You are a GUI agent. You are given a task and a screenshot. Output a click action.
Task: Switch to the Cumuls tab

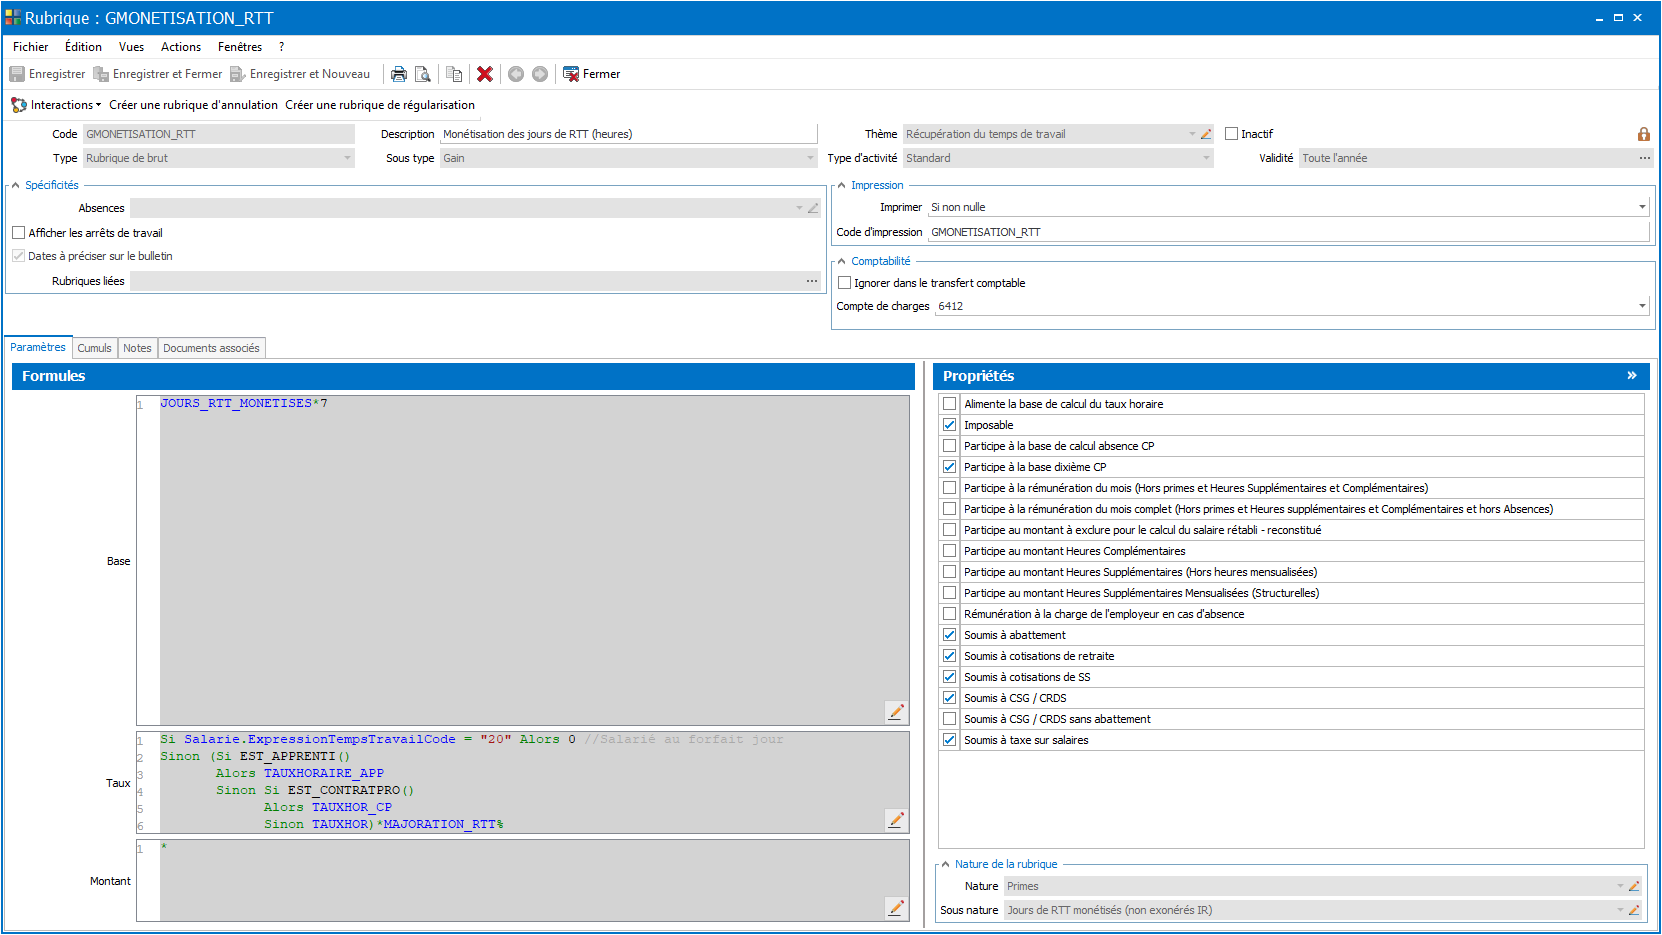coord(95,348)
